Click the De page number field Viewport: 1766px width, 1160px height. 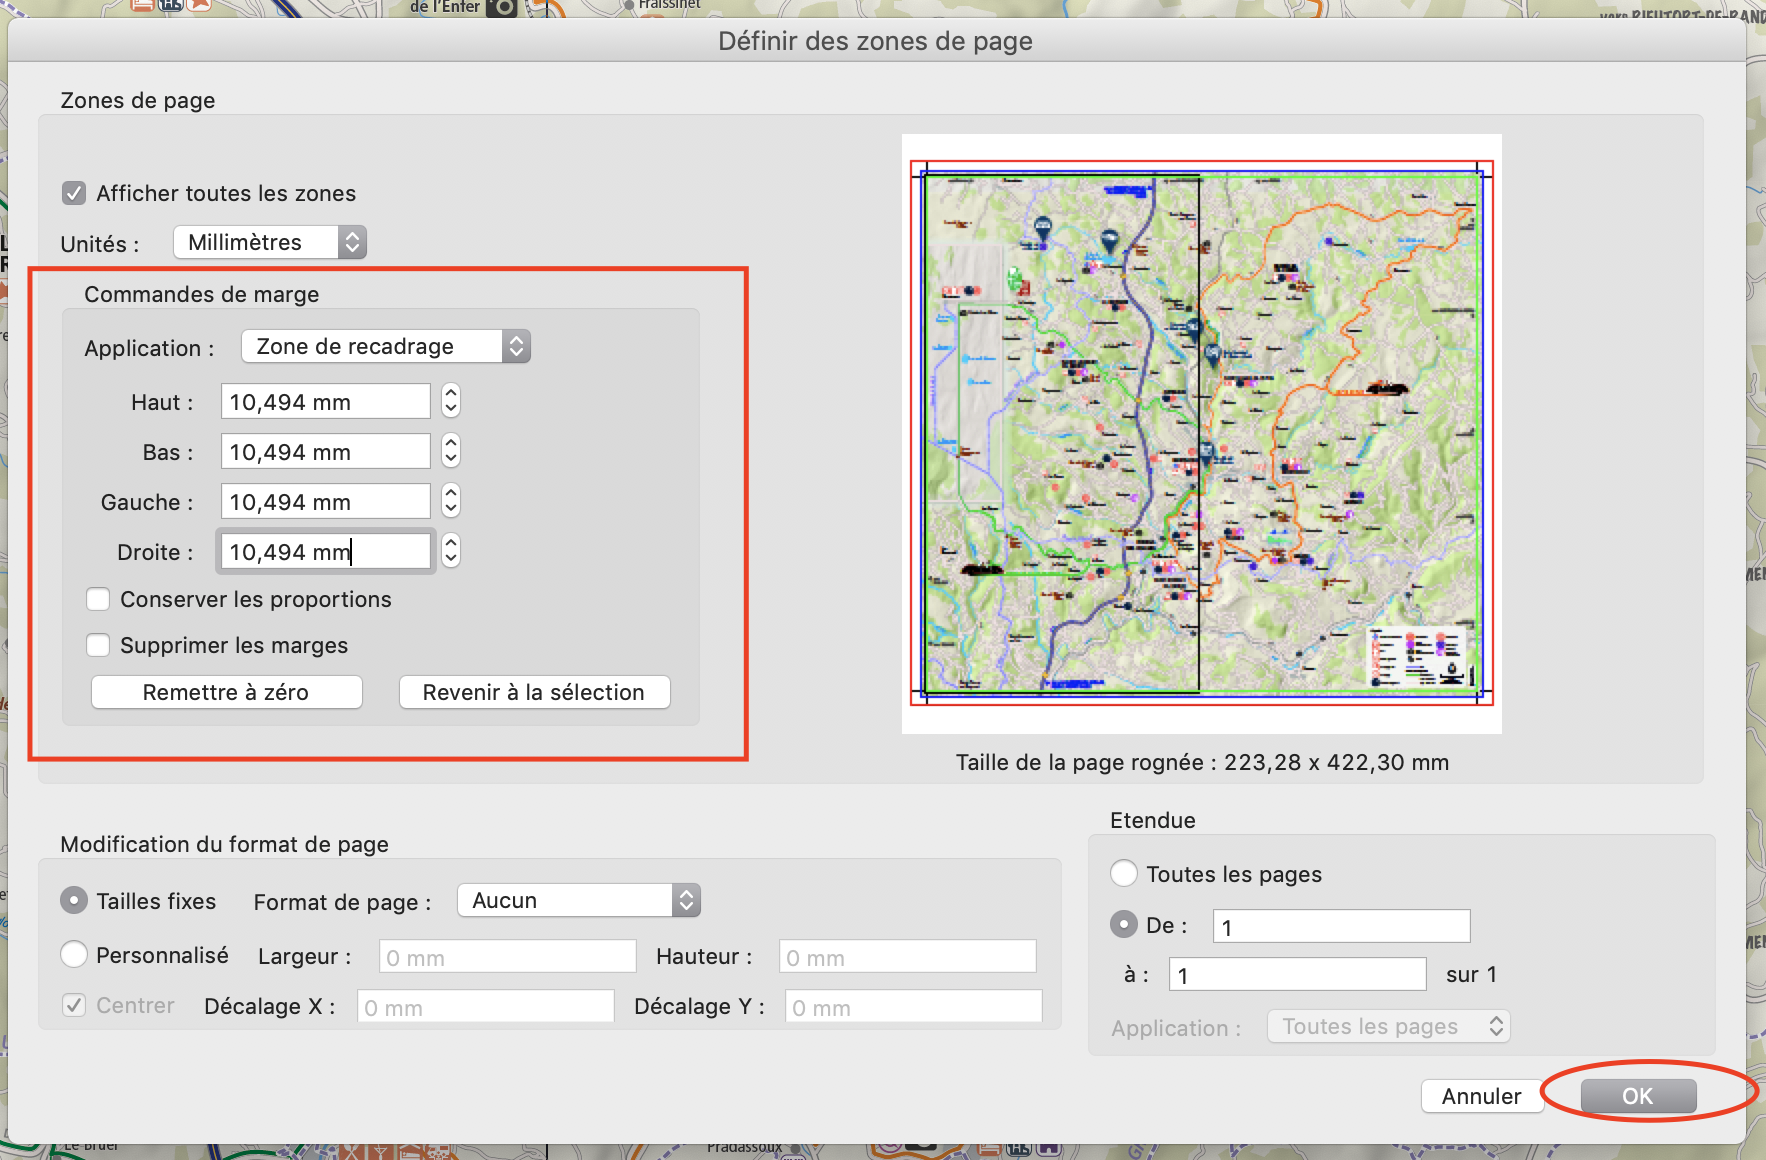point(1340,926)
